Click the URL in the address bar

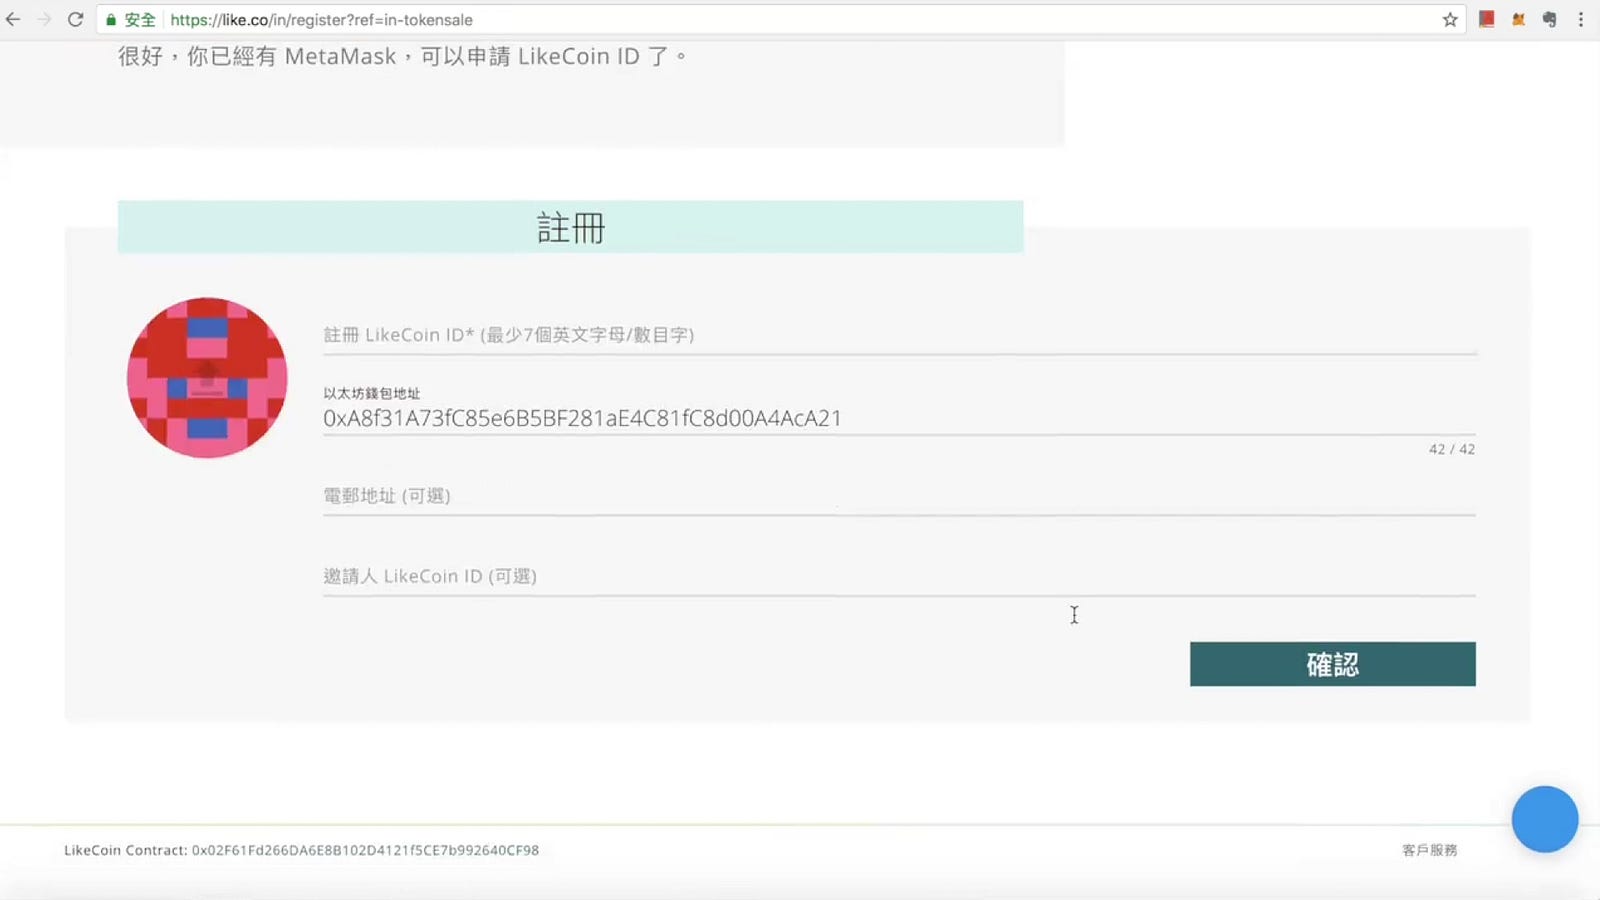[321, 20]
